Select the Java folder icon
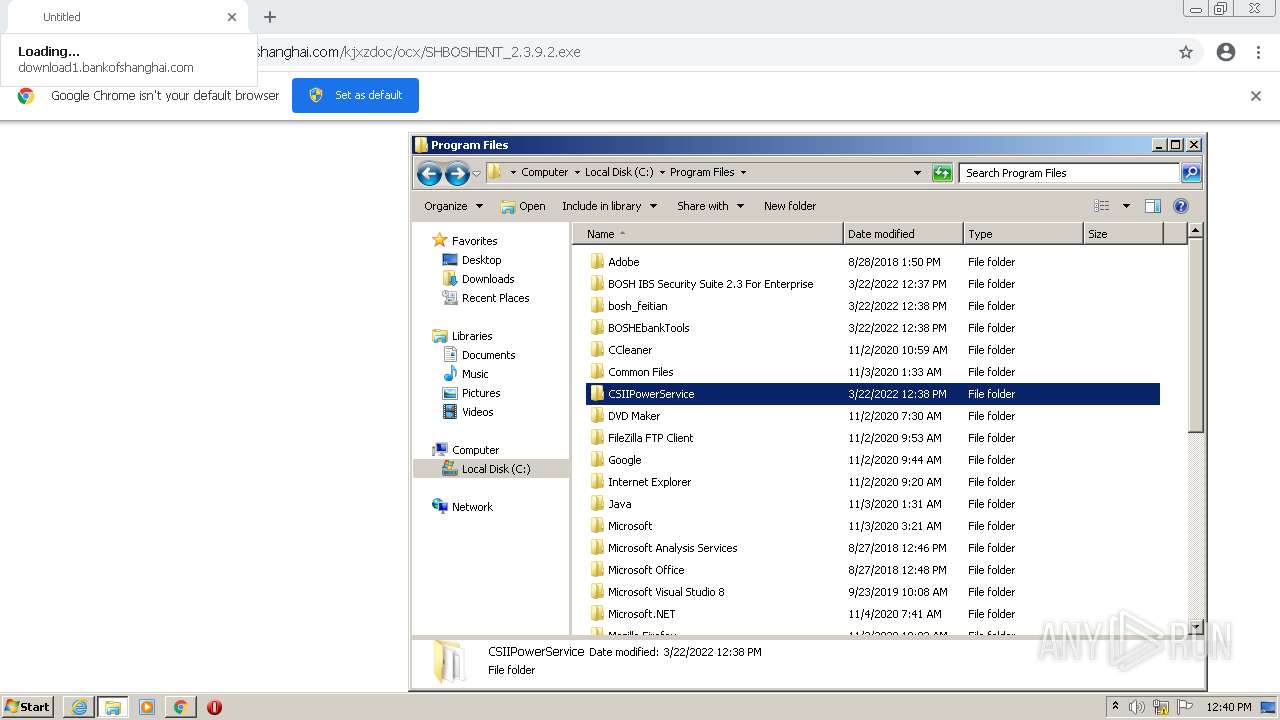This screenshot has width=1280, height=720. [597, 504]
